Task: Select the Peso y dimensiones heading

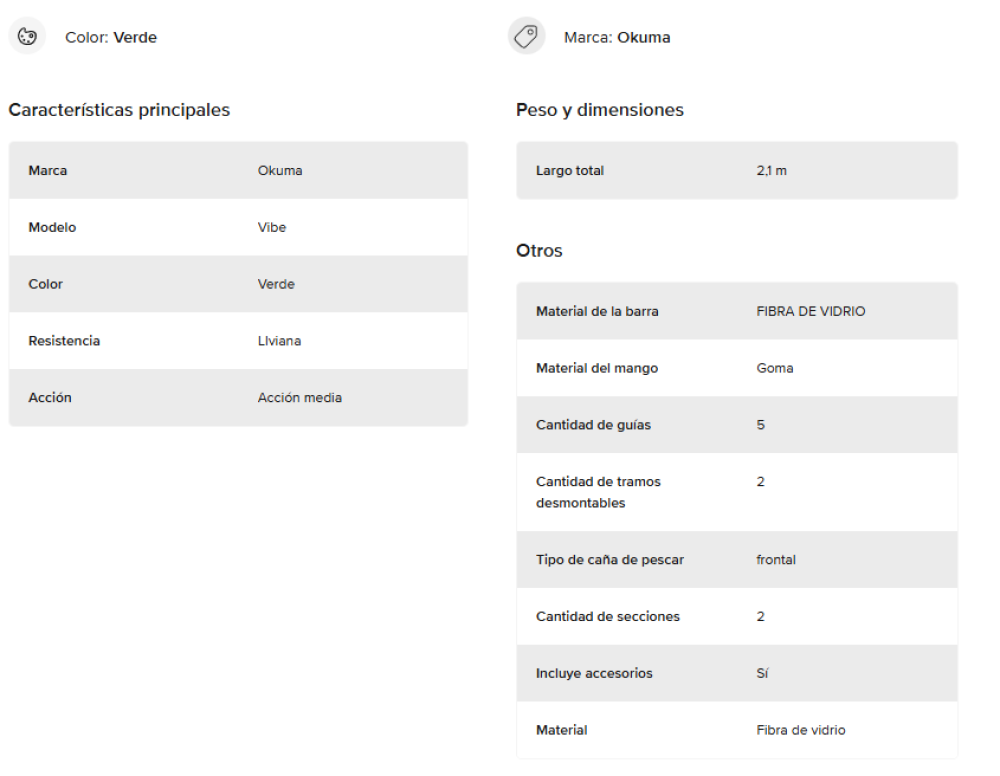Action: [x=600, y=110]
